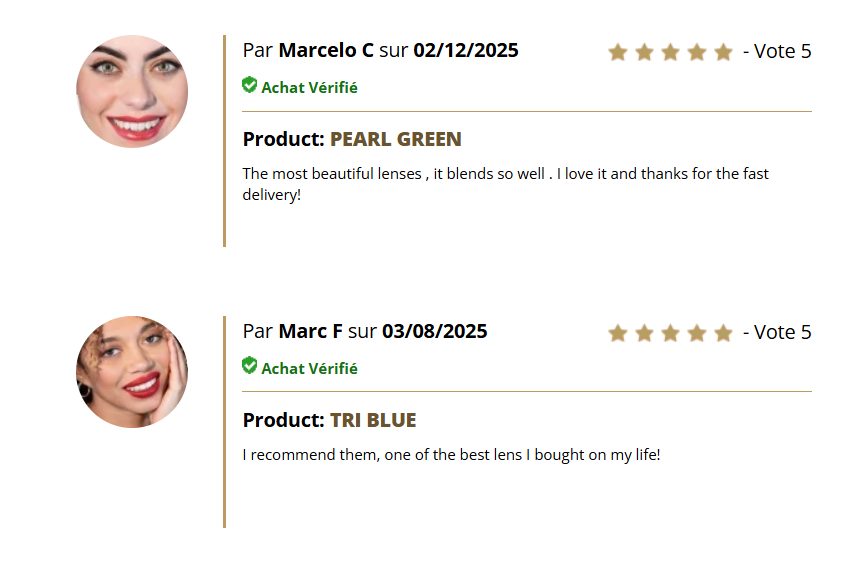
Task: Click third star of Marc F's rating
Action: pos(671,333)
